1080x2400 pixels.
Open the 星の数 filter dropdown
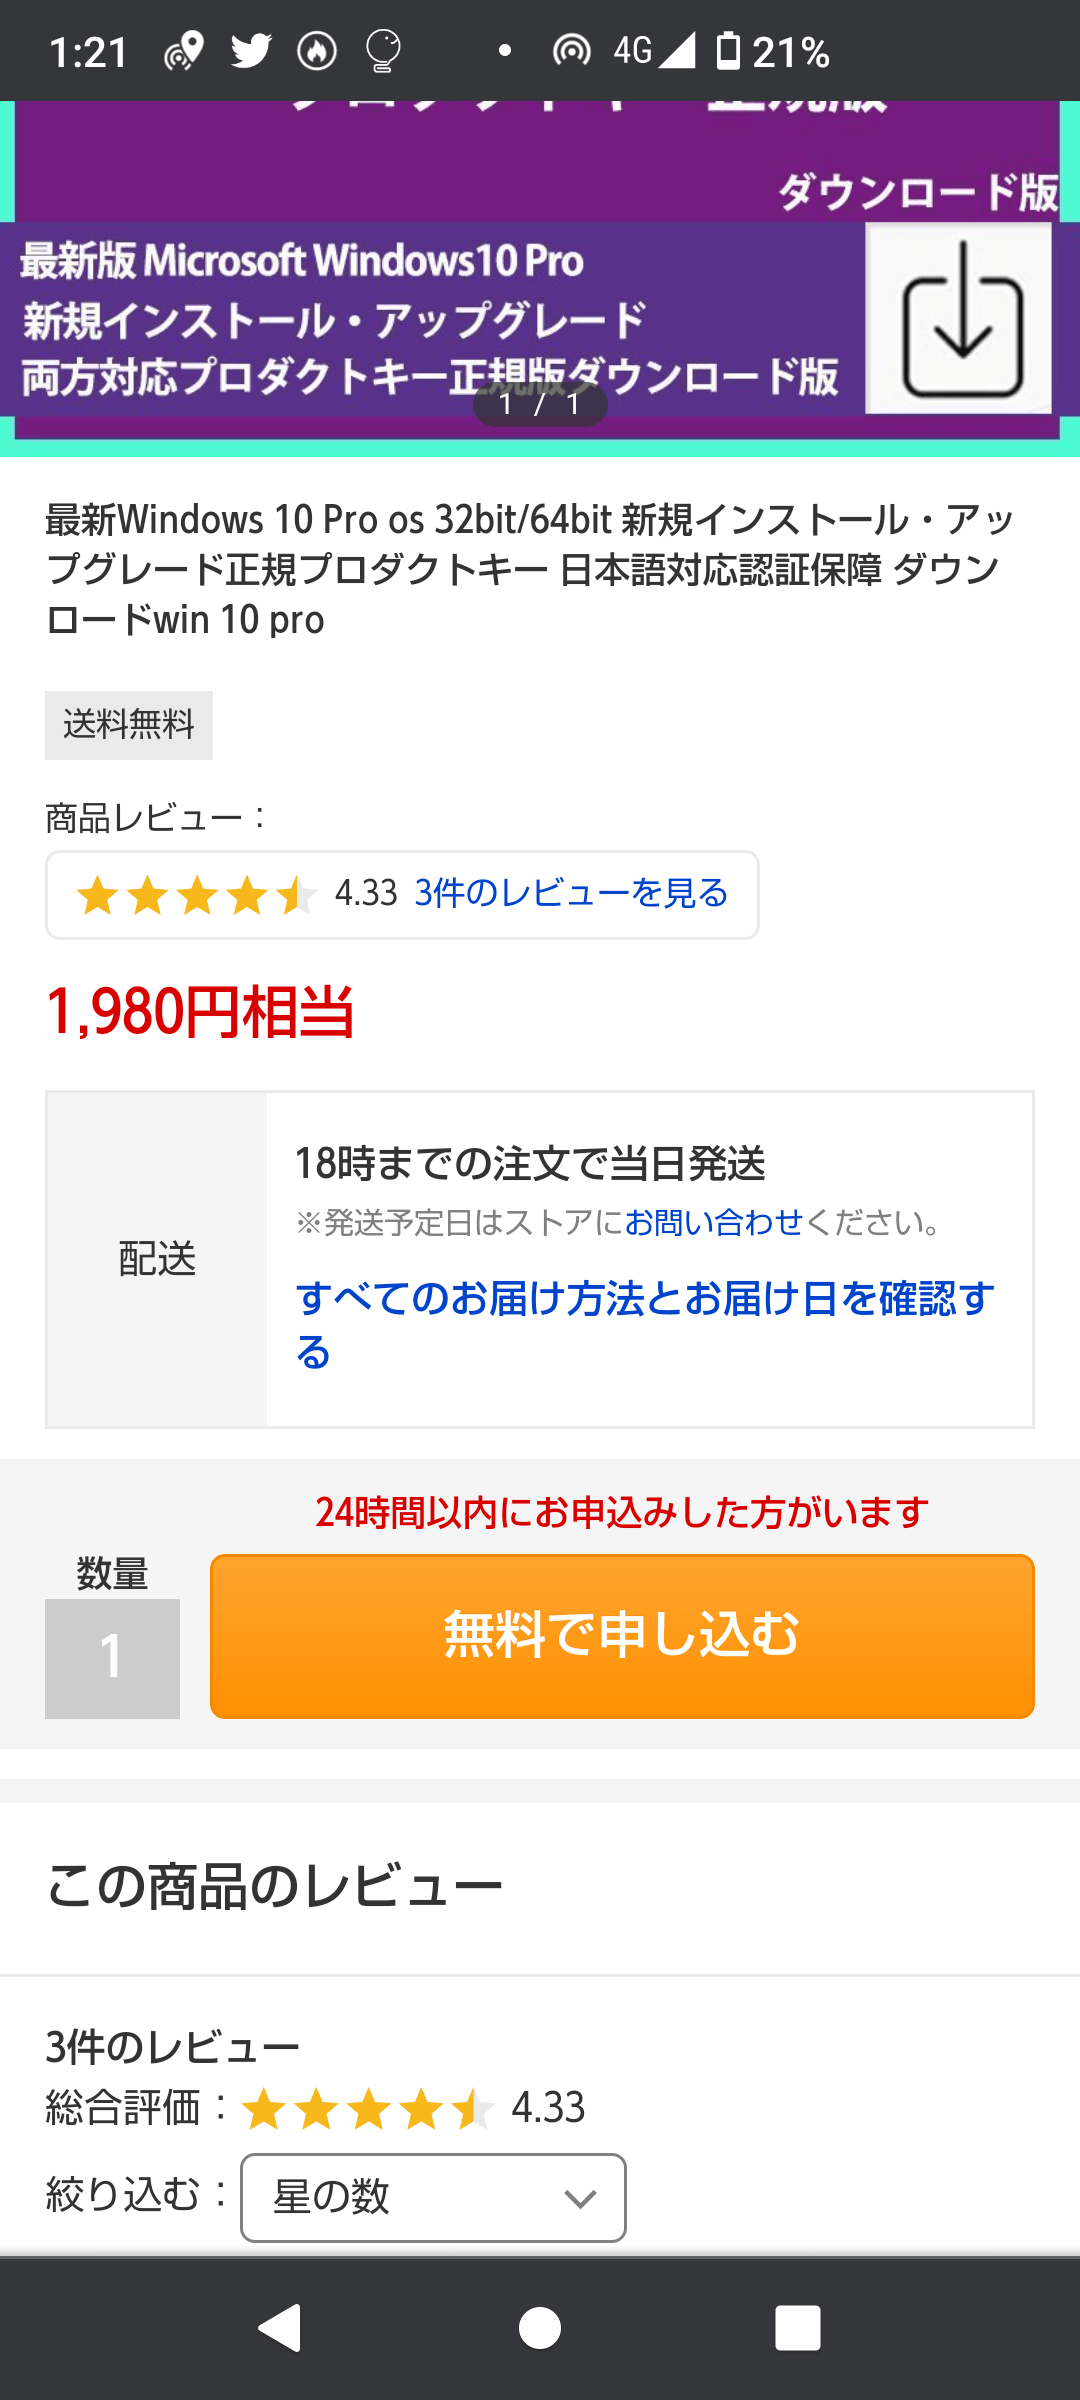click(x=433, y=2197)
